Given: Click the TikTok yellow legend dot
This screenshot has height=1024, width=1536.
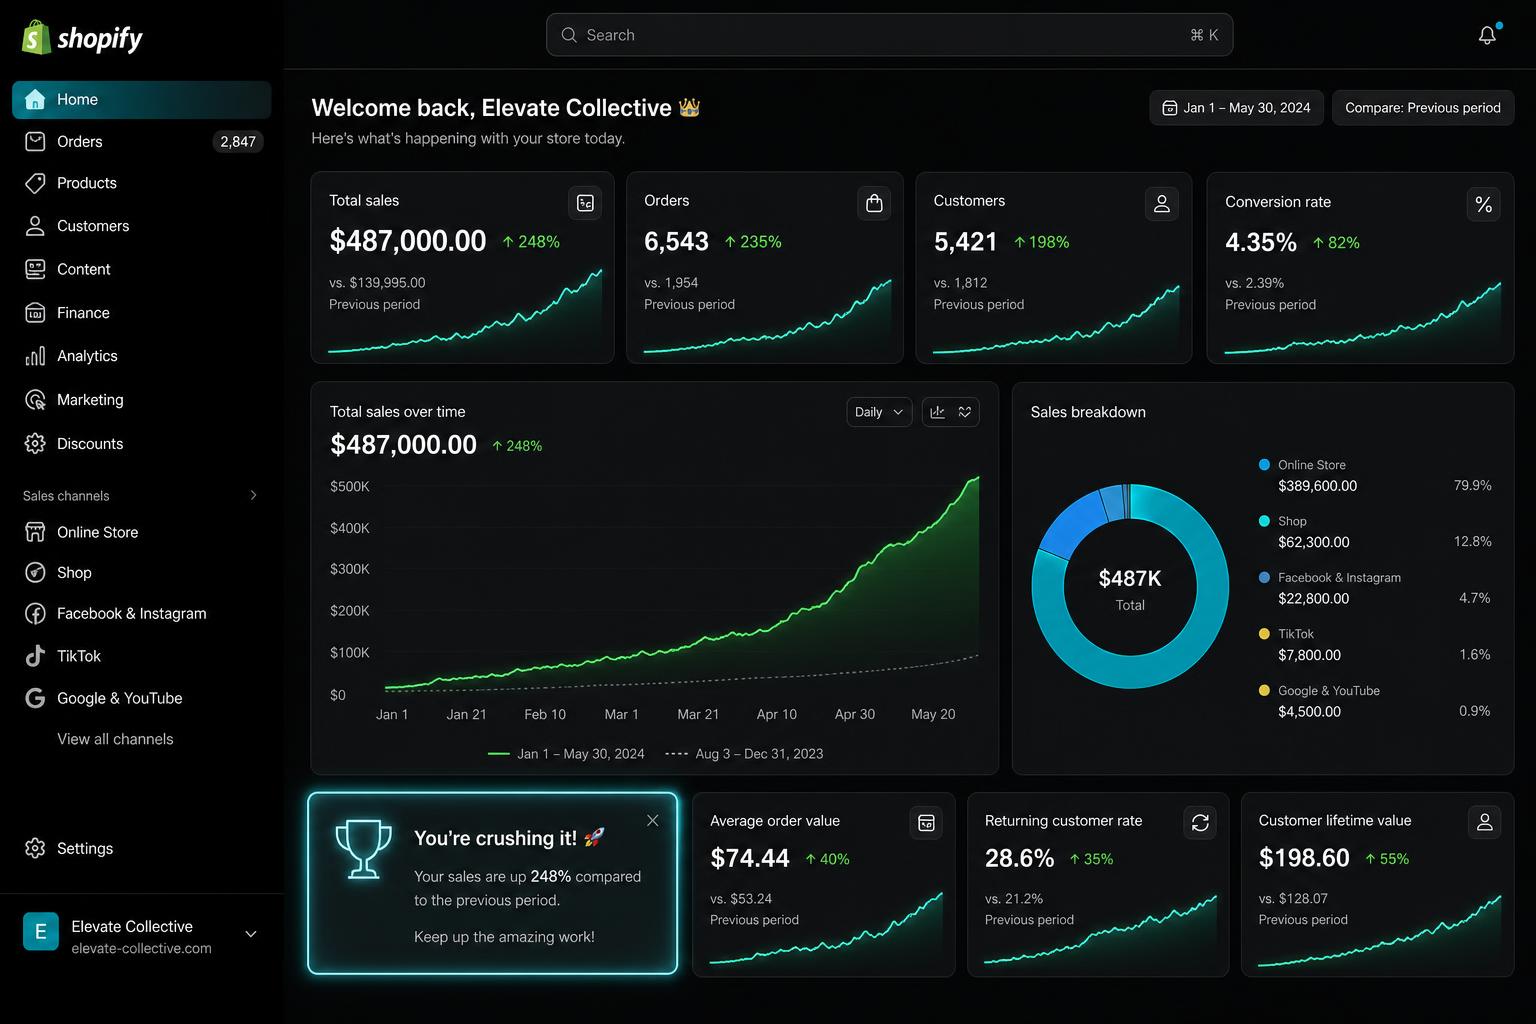Looking at the screenshot, I should pos(1264,634).
